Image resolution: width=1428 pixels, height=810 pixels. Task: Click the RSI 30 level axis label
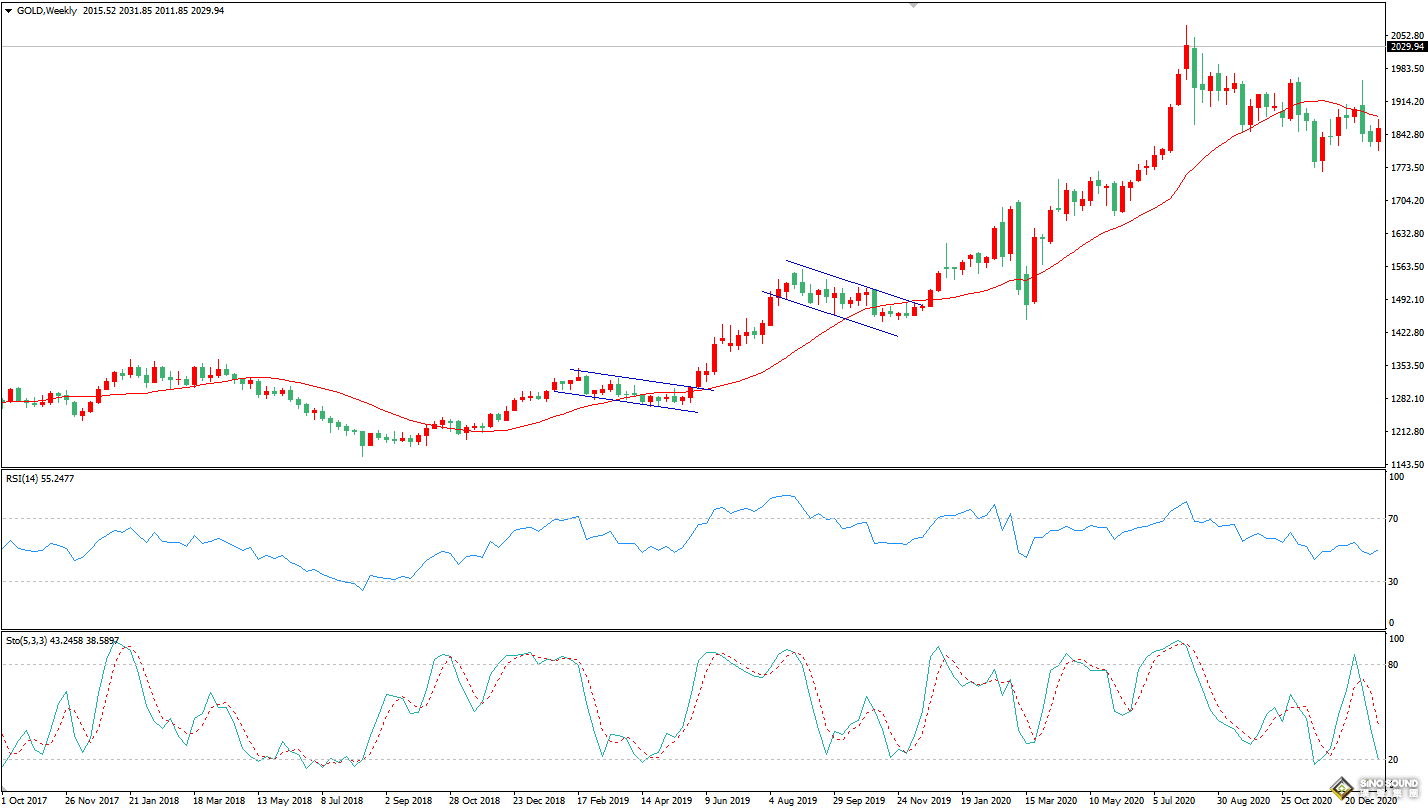pyautogui.click(x=1394, y=582)
